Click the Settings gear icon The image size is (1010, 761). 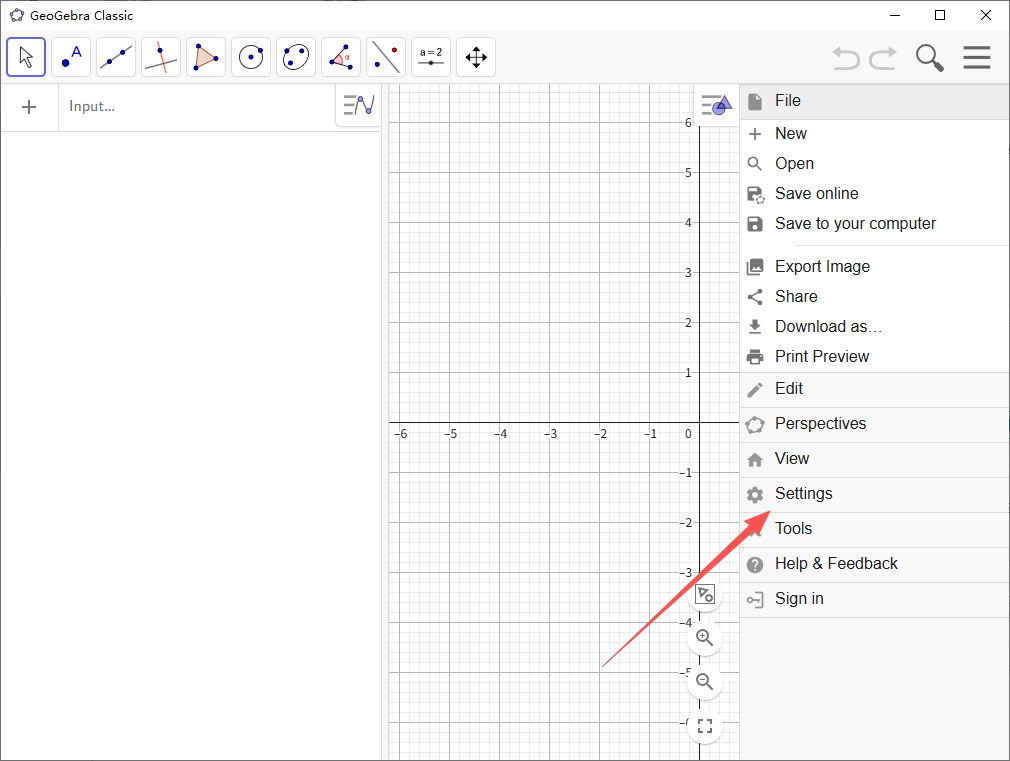[x=755, y=494]
